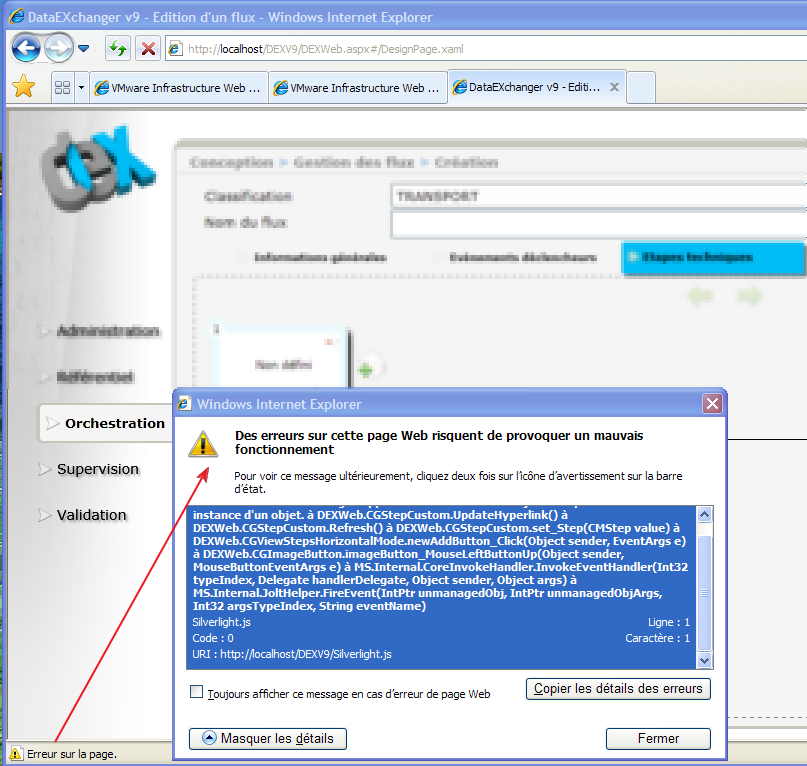Image resolution: width=807 pixels, height=766 pixels.
Task: Select the Orchestration menu item
Action: point(114,423)
